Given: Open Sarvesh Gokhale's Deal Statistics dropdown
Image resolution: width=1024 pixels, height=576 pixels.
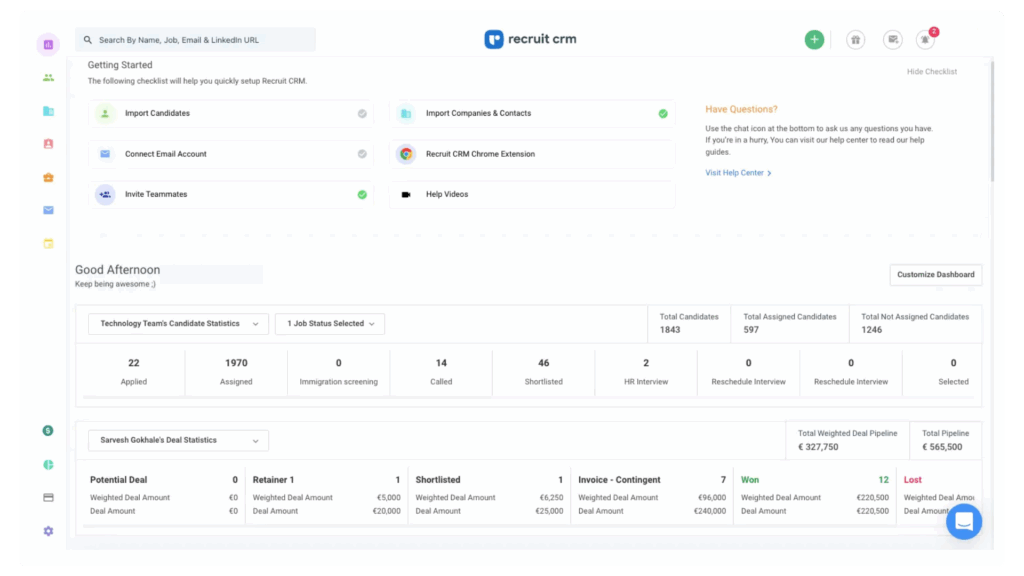Looking at the screenshot, I should (x=178, y=440).
